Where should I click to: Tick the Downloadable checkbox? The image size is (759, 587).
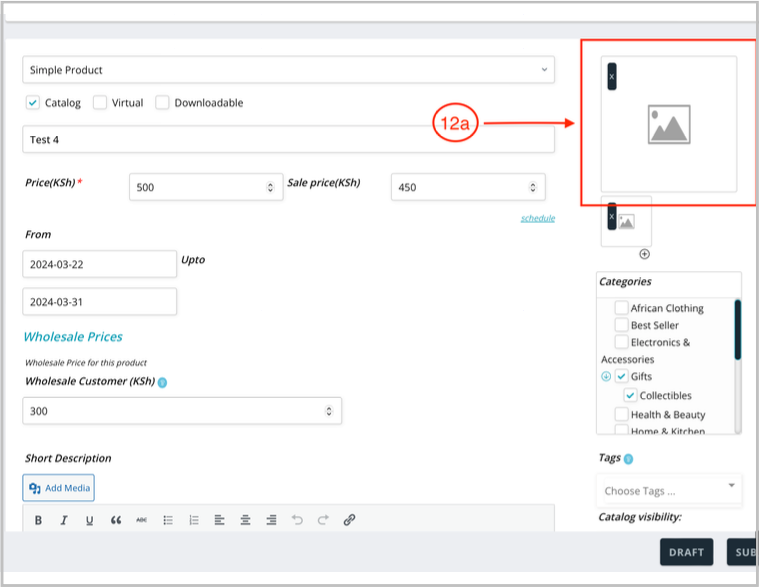coord(162,102)
